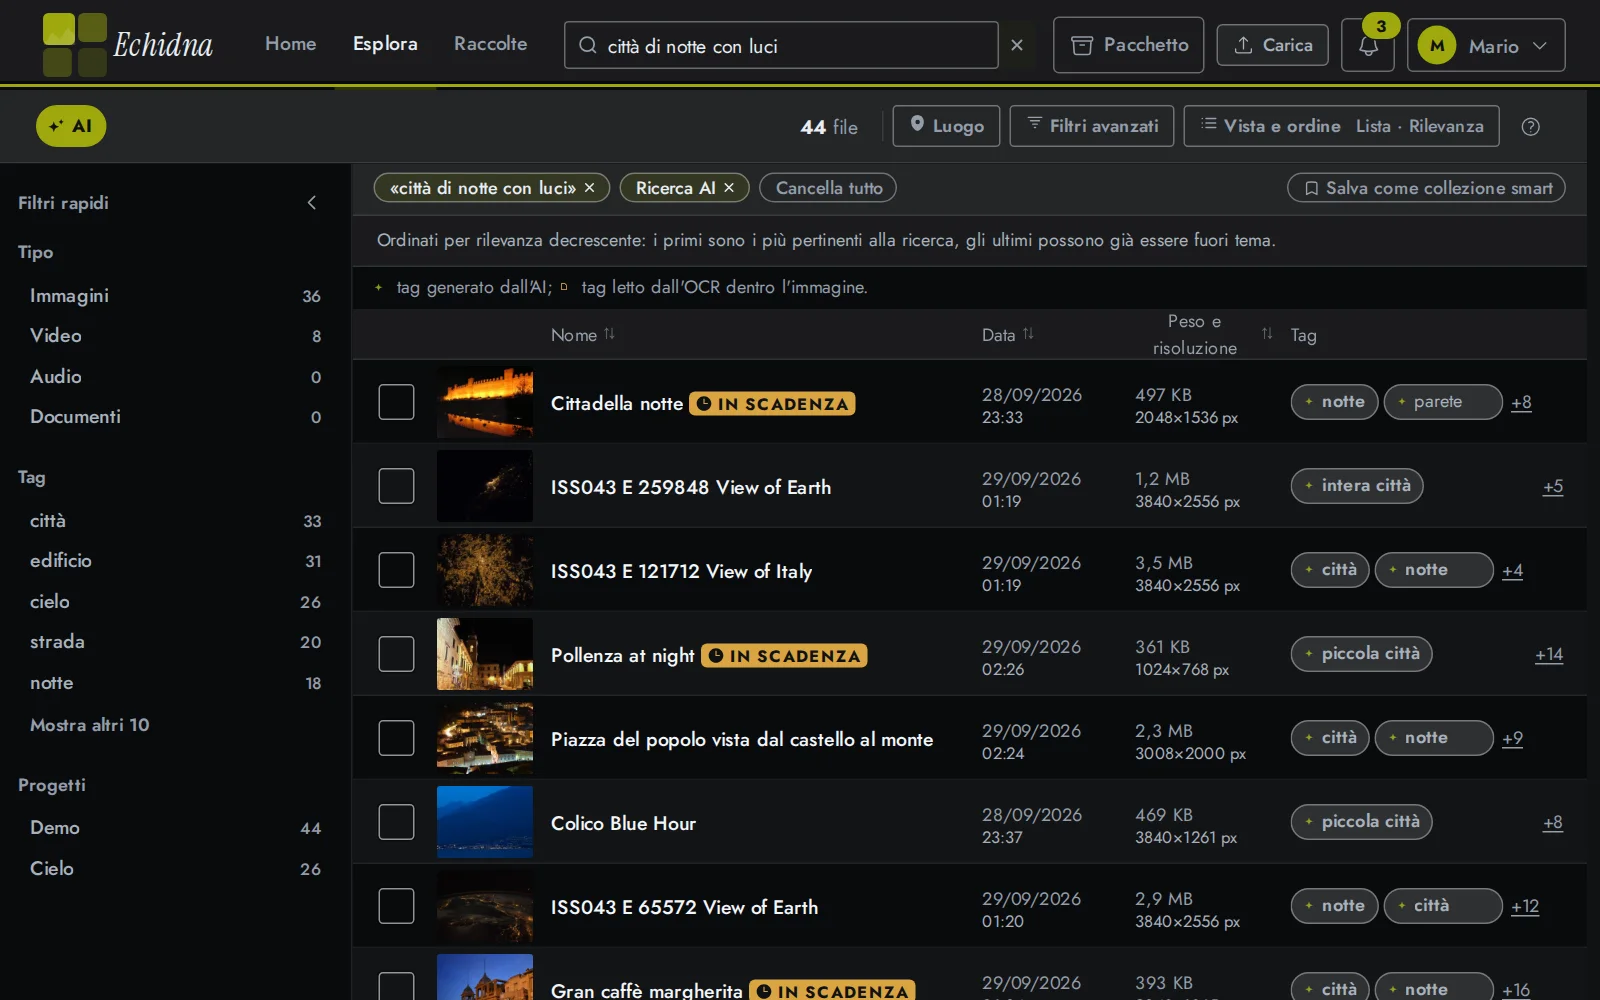Viewport: 1600px width, 1000px height.
Task: Filter by project Cielo
Action: (x=175, y=869)
